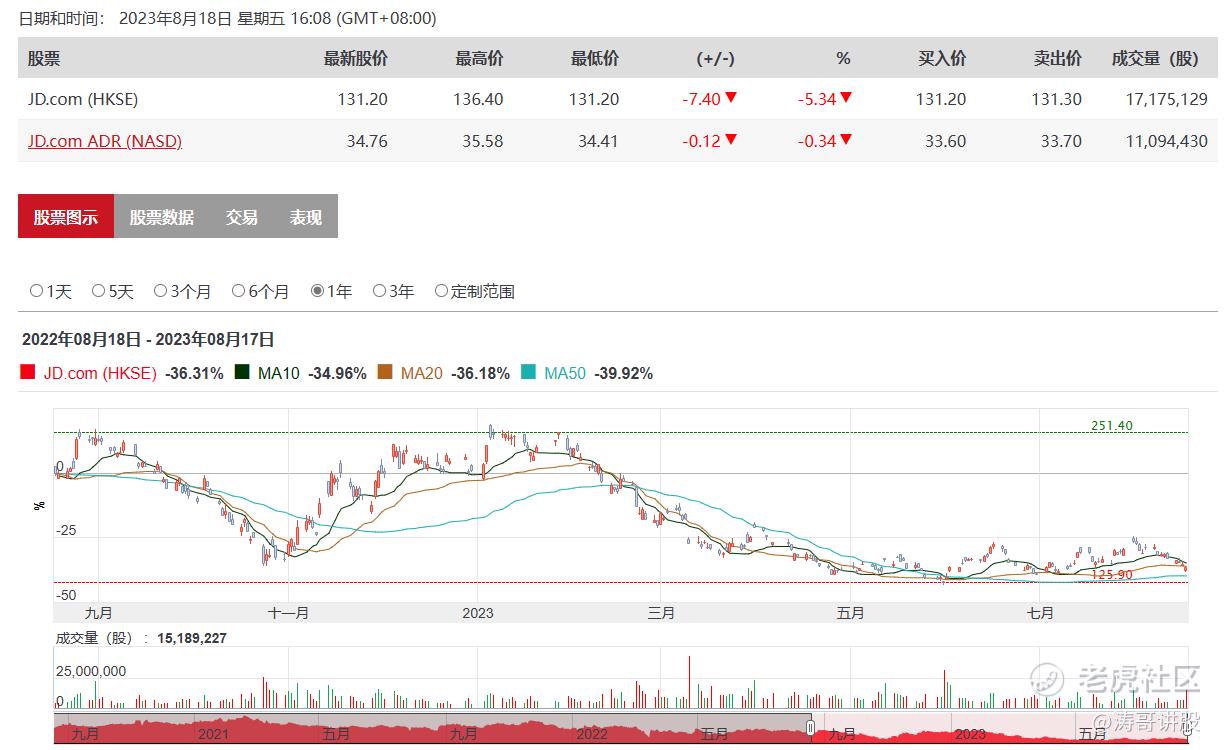Select the 定制范围 radio button
This screenshot has width=1224, height=750.
pos(441,291)
